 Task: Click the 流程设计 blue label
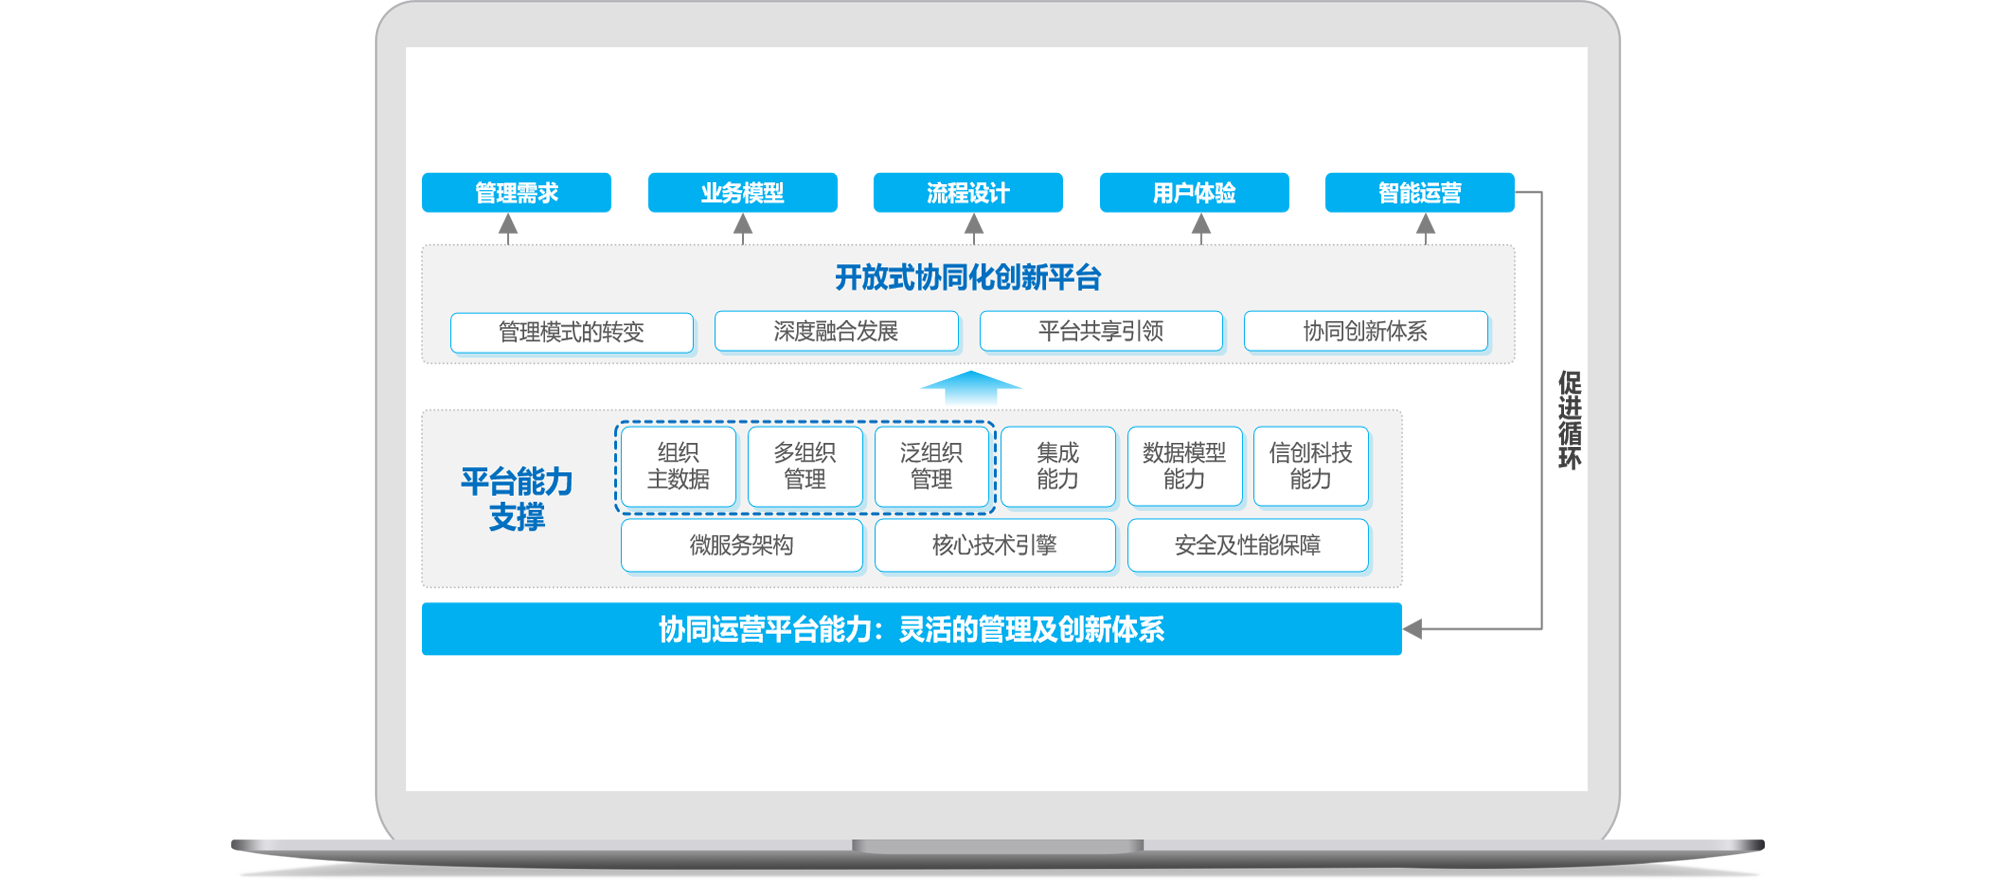pyautogui.click(x=968, y=193)
